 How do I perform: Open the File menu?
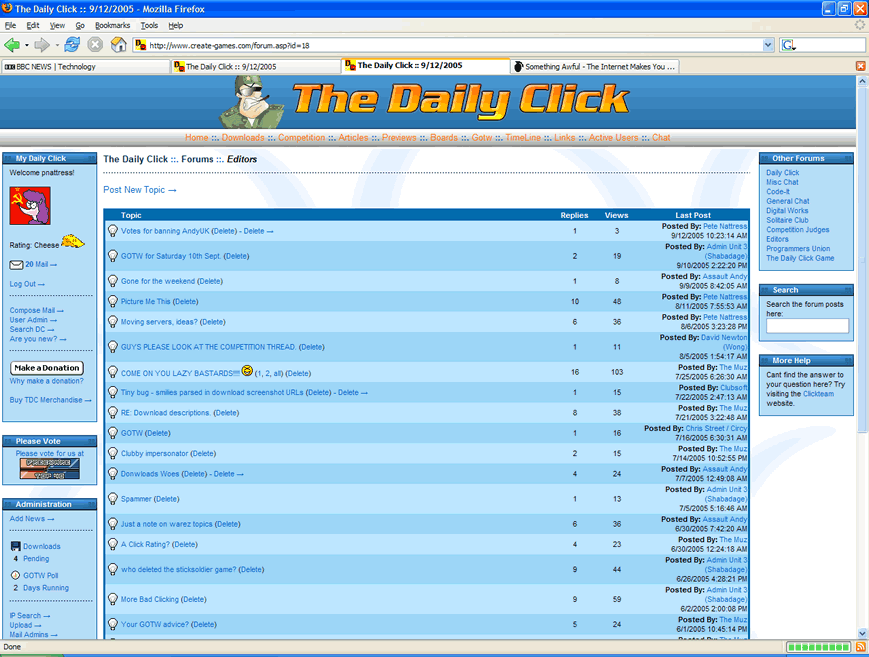coord(10,26)
